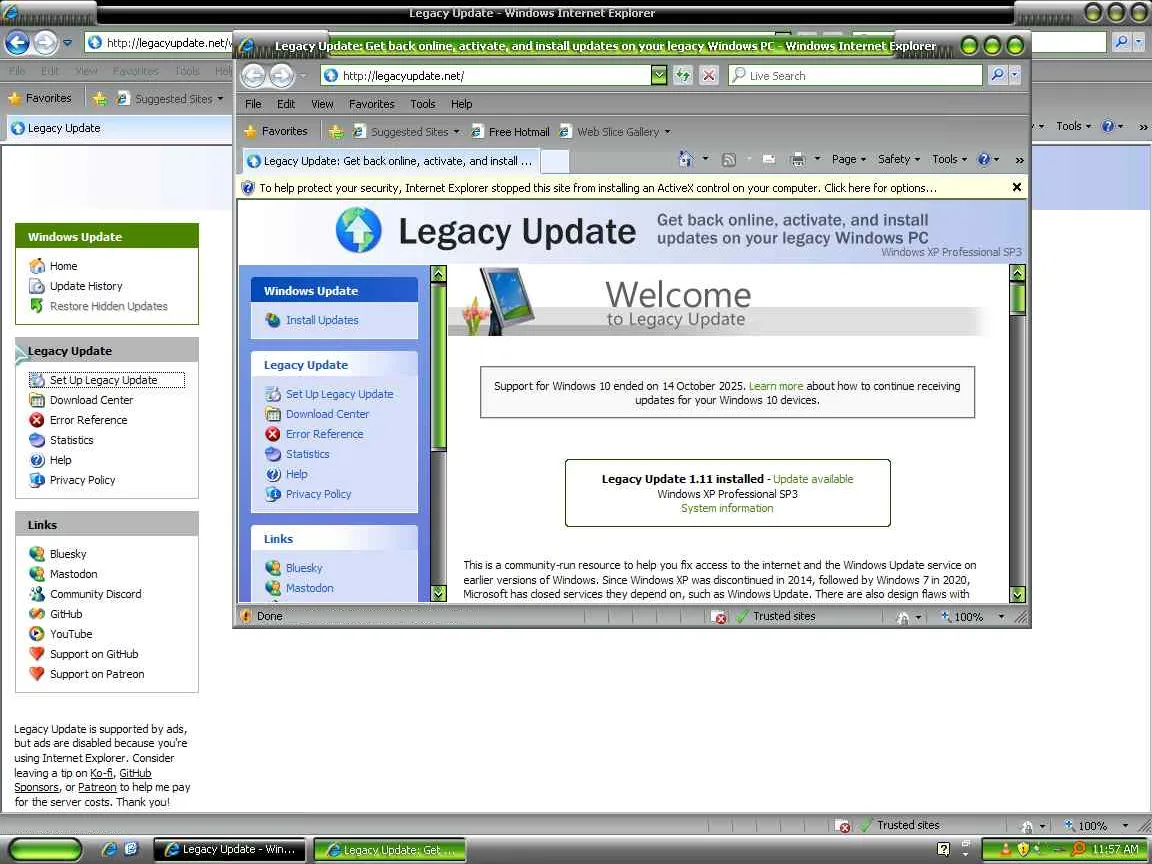
Task: Expand the Print dropdown arrow in the command bar
Action: [817, 159]
